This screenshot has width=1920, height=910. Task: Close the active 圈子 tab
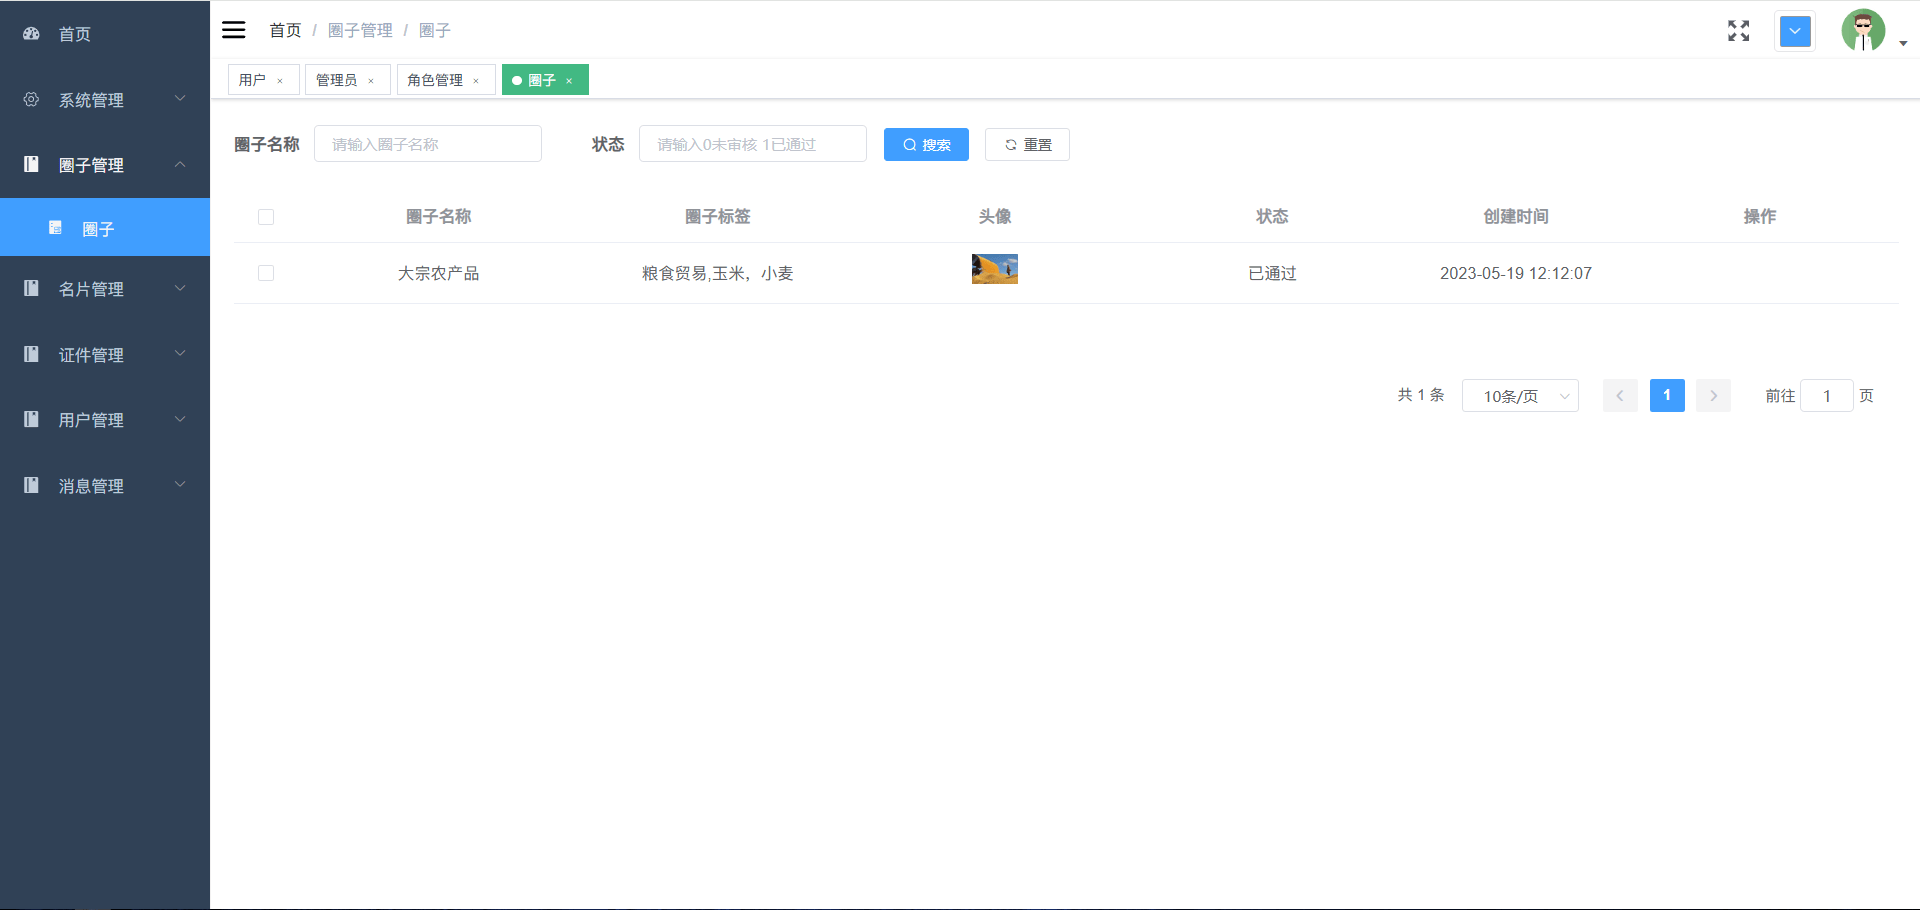coord(569,81)
